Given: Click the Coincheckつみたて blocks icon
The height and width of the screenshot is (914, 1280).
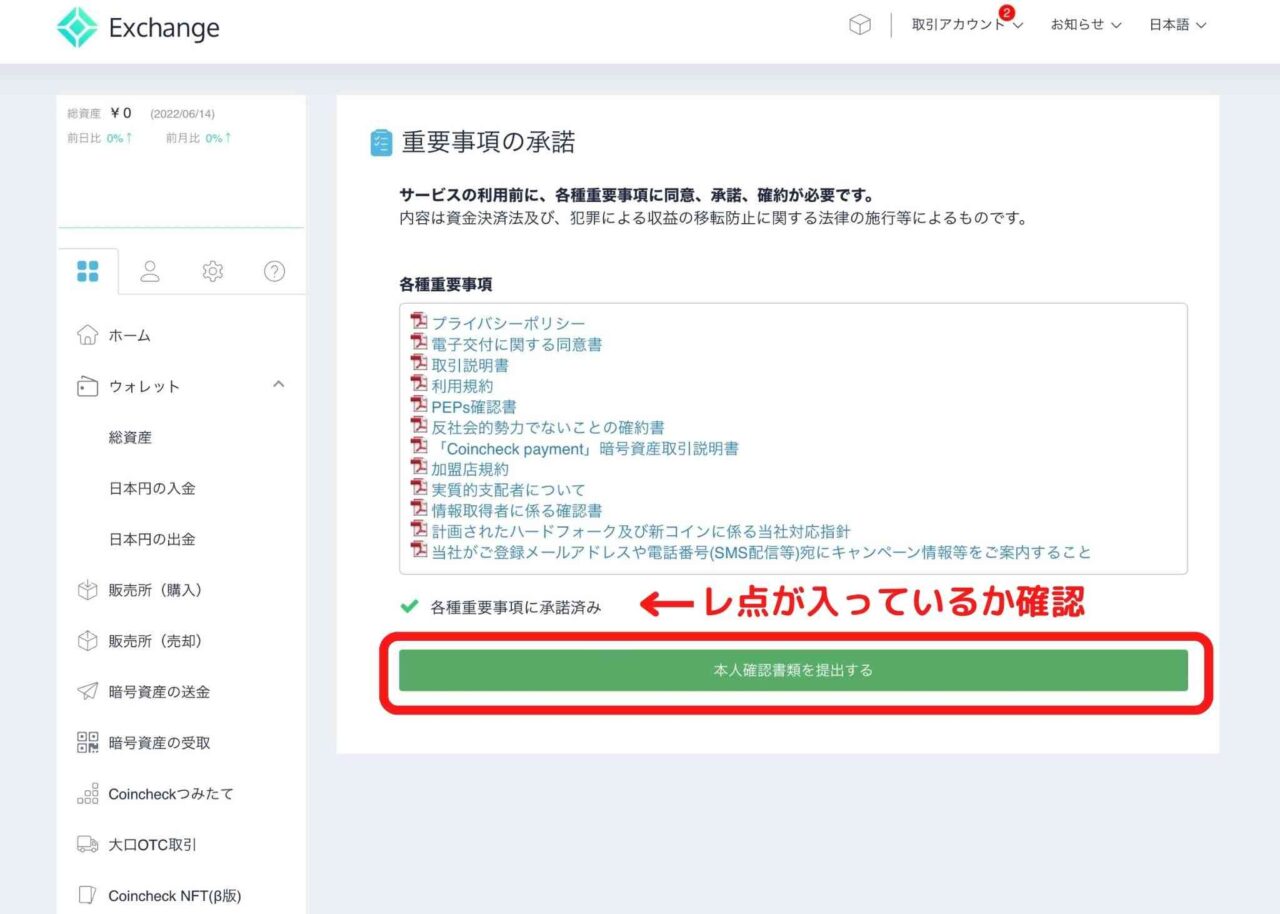Looking at the screenshot, I should point(88,794).
